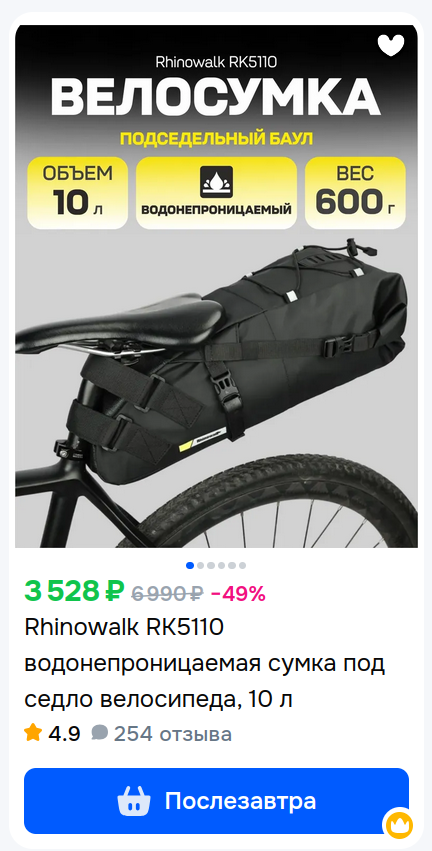Open the 254 отзыва reviews link
The width and height of the screenshot is (432, 851).
[x=173, y=734]
